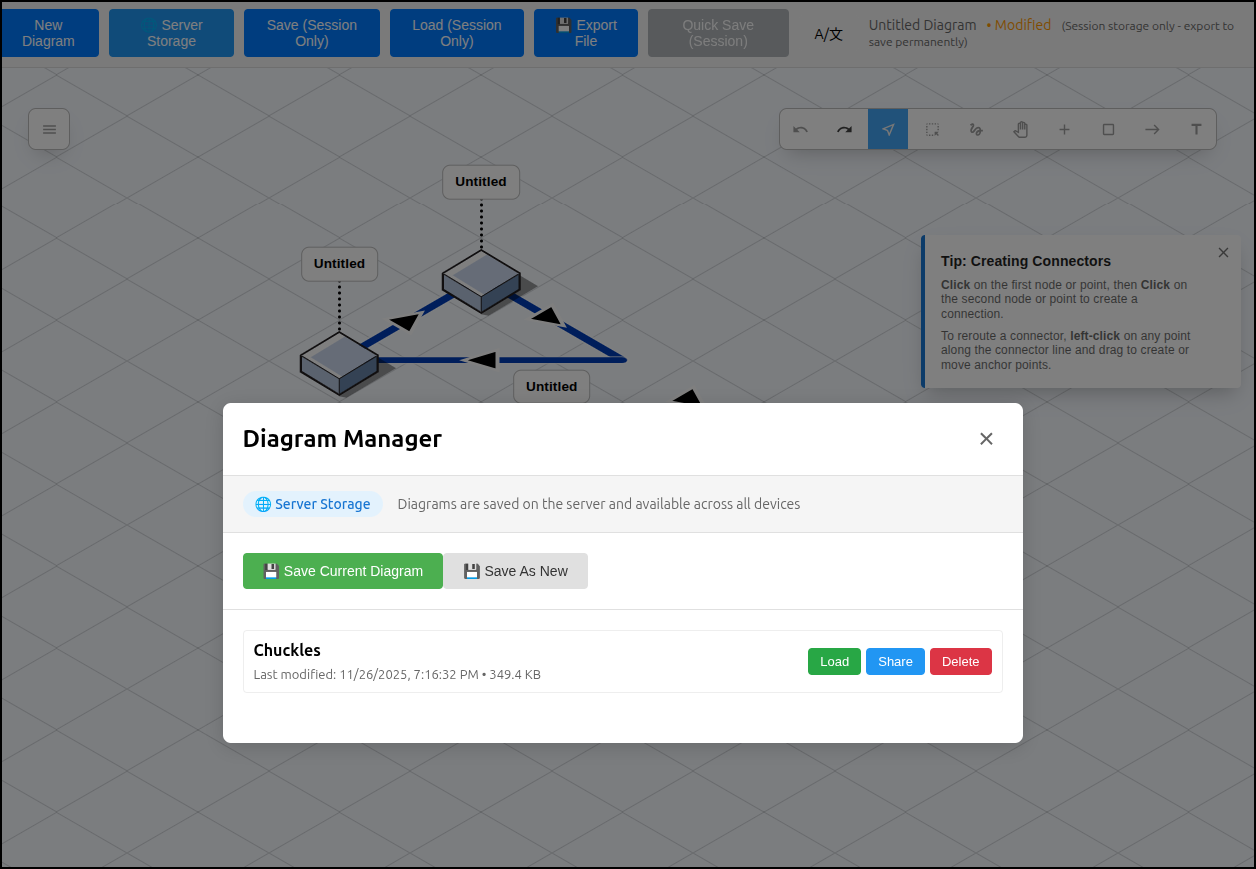Click the redo arrow in toolbar

point(844,130)
